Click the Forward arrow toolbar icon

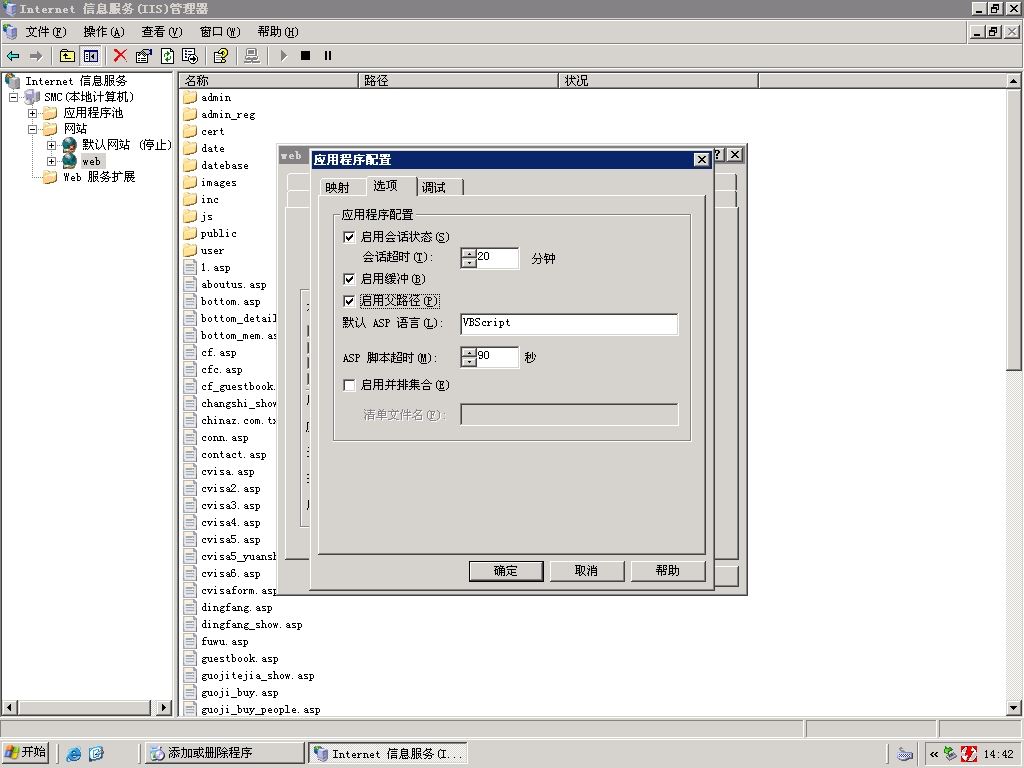36,56
